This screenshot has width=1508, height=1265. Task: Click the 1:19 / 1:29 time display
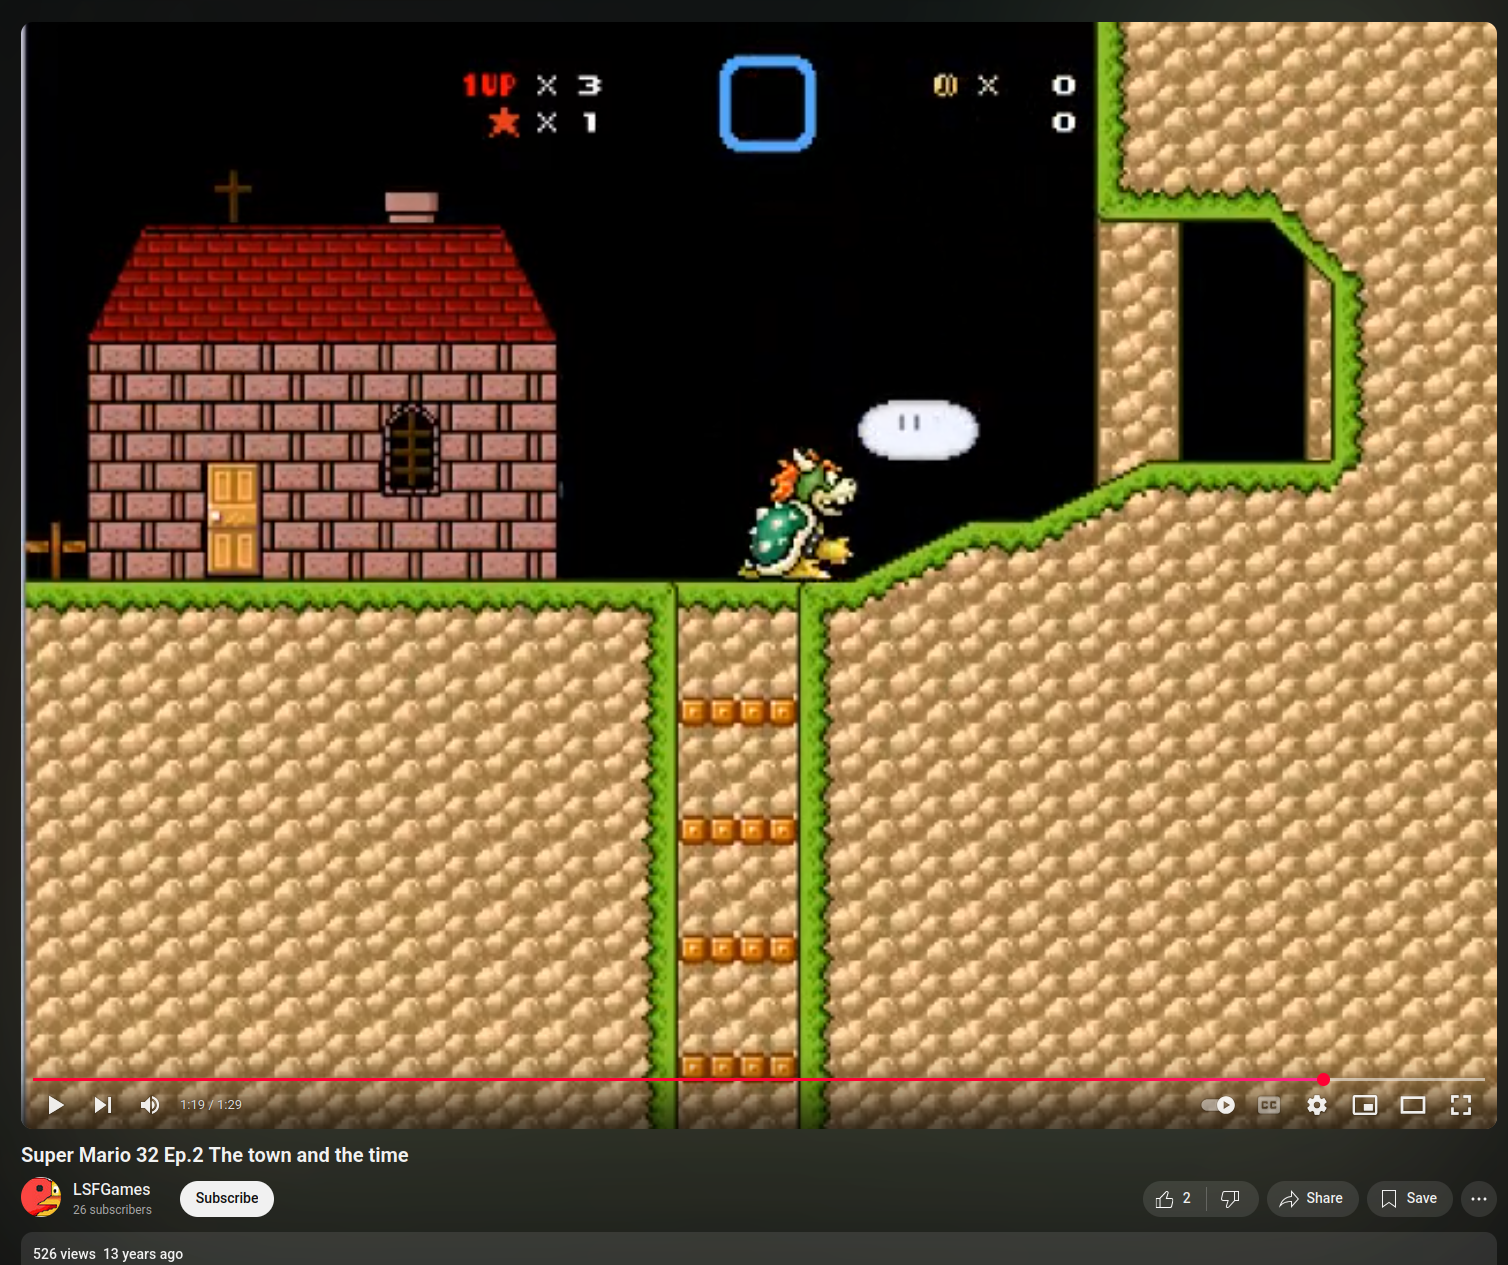click(x=211, y=1105)
